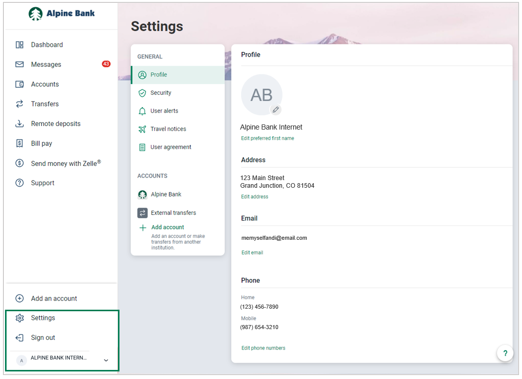Screen dimensions: 522x379
Task: Click the User alerts bell icon
Action: tap(142, 111)
